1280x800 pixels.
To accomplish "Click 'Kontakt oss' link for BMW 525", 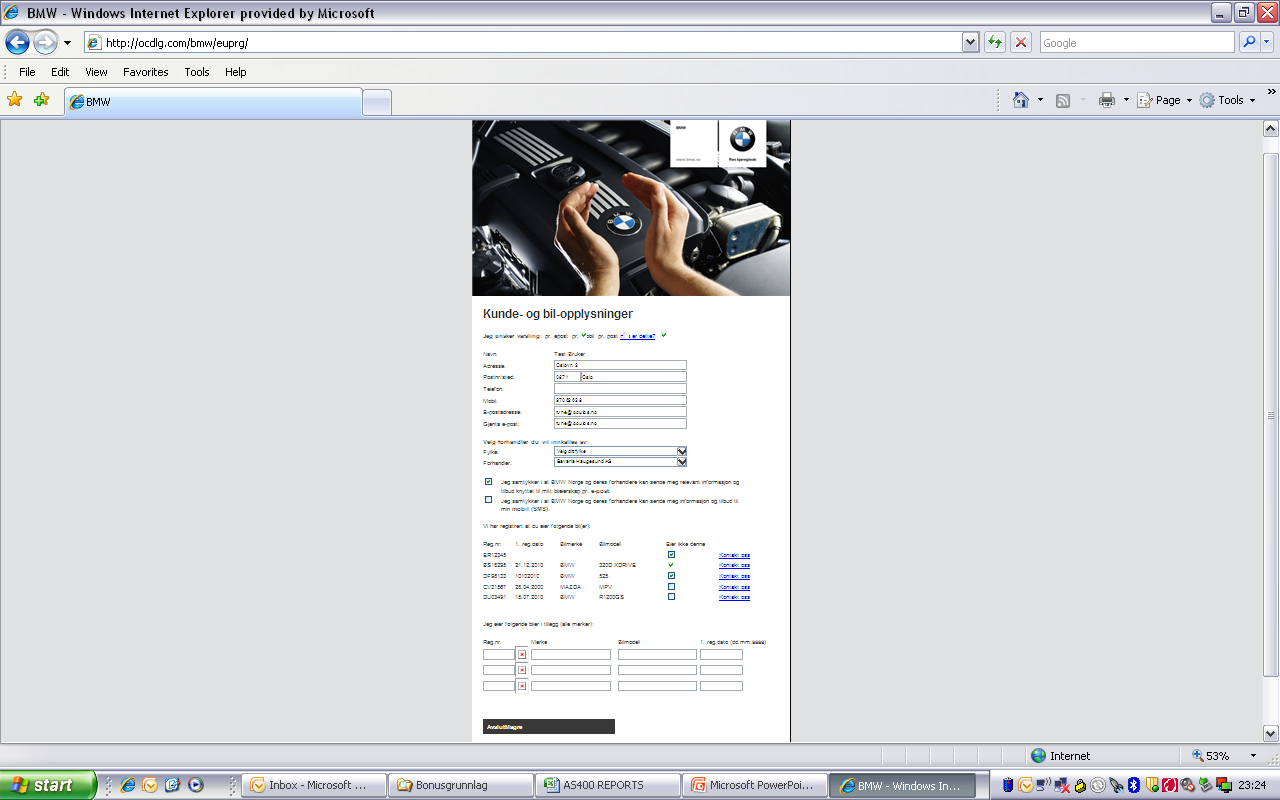I will [734, 576].
